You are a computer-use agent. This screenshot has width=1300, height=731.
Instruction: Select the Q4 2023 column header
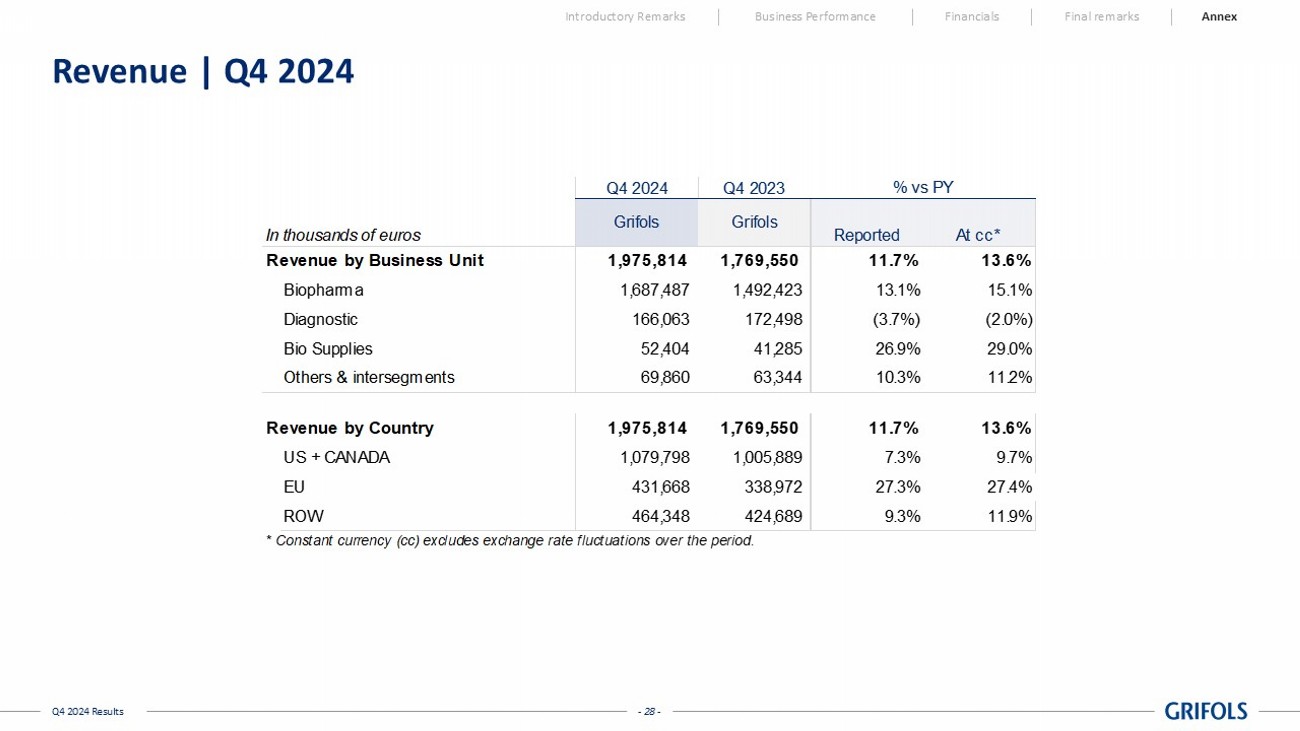point(753,188)
